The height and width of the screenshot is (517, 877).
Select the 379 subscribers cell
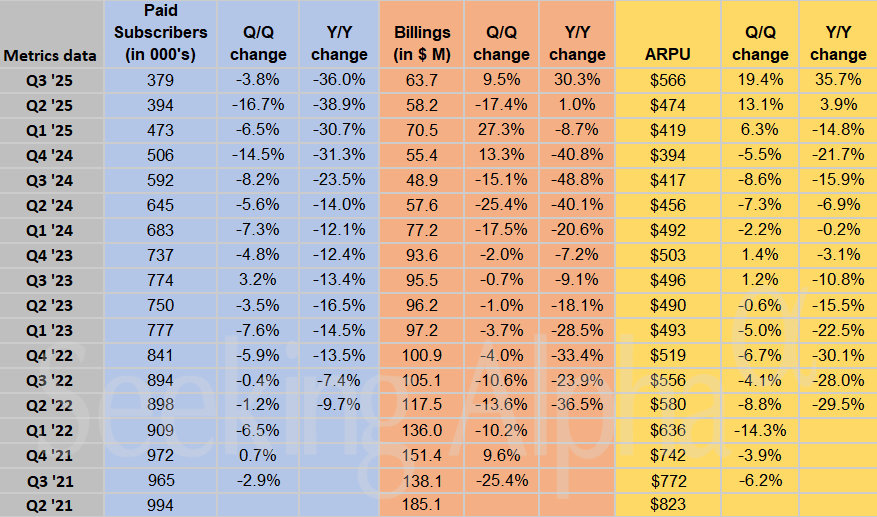(160, 79)
